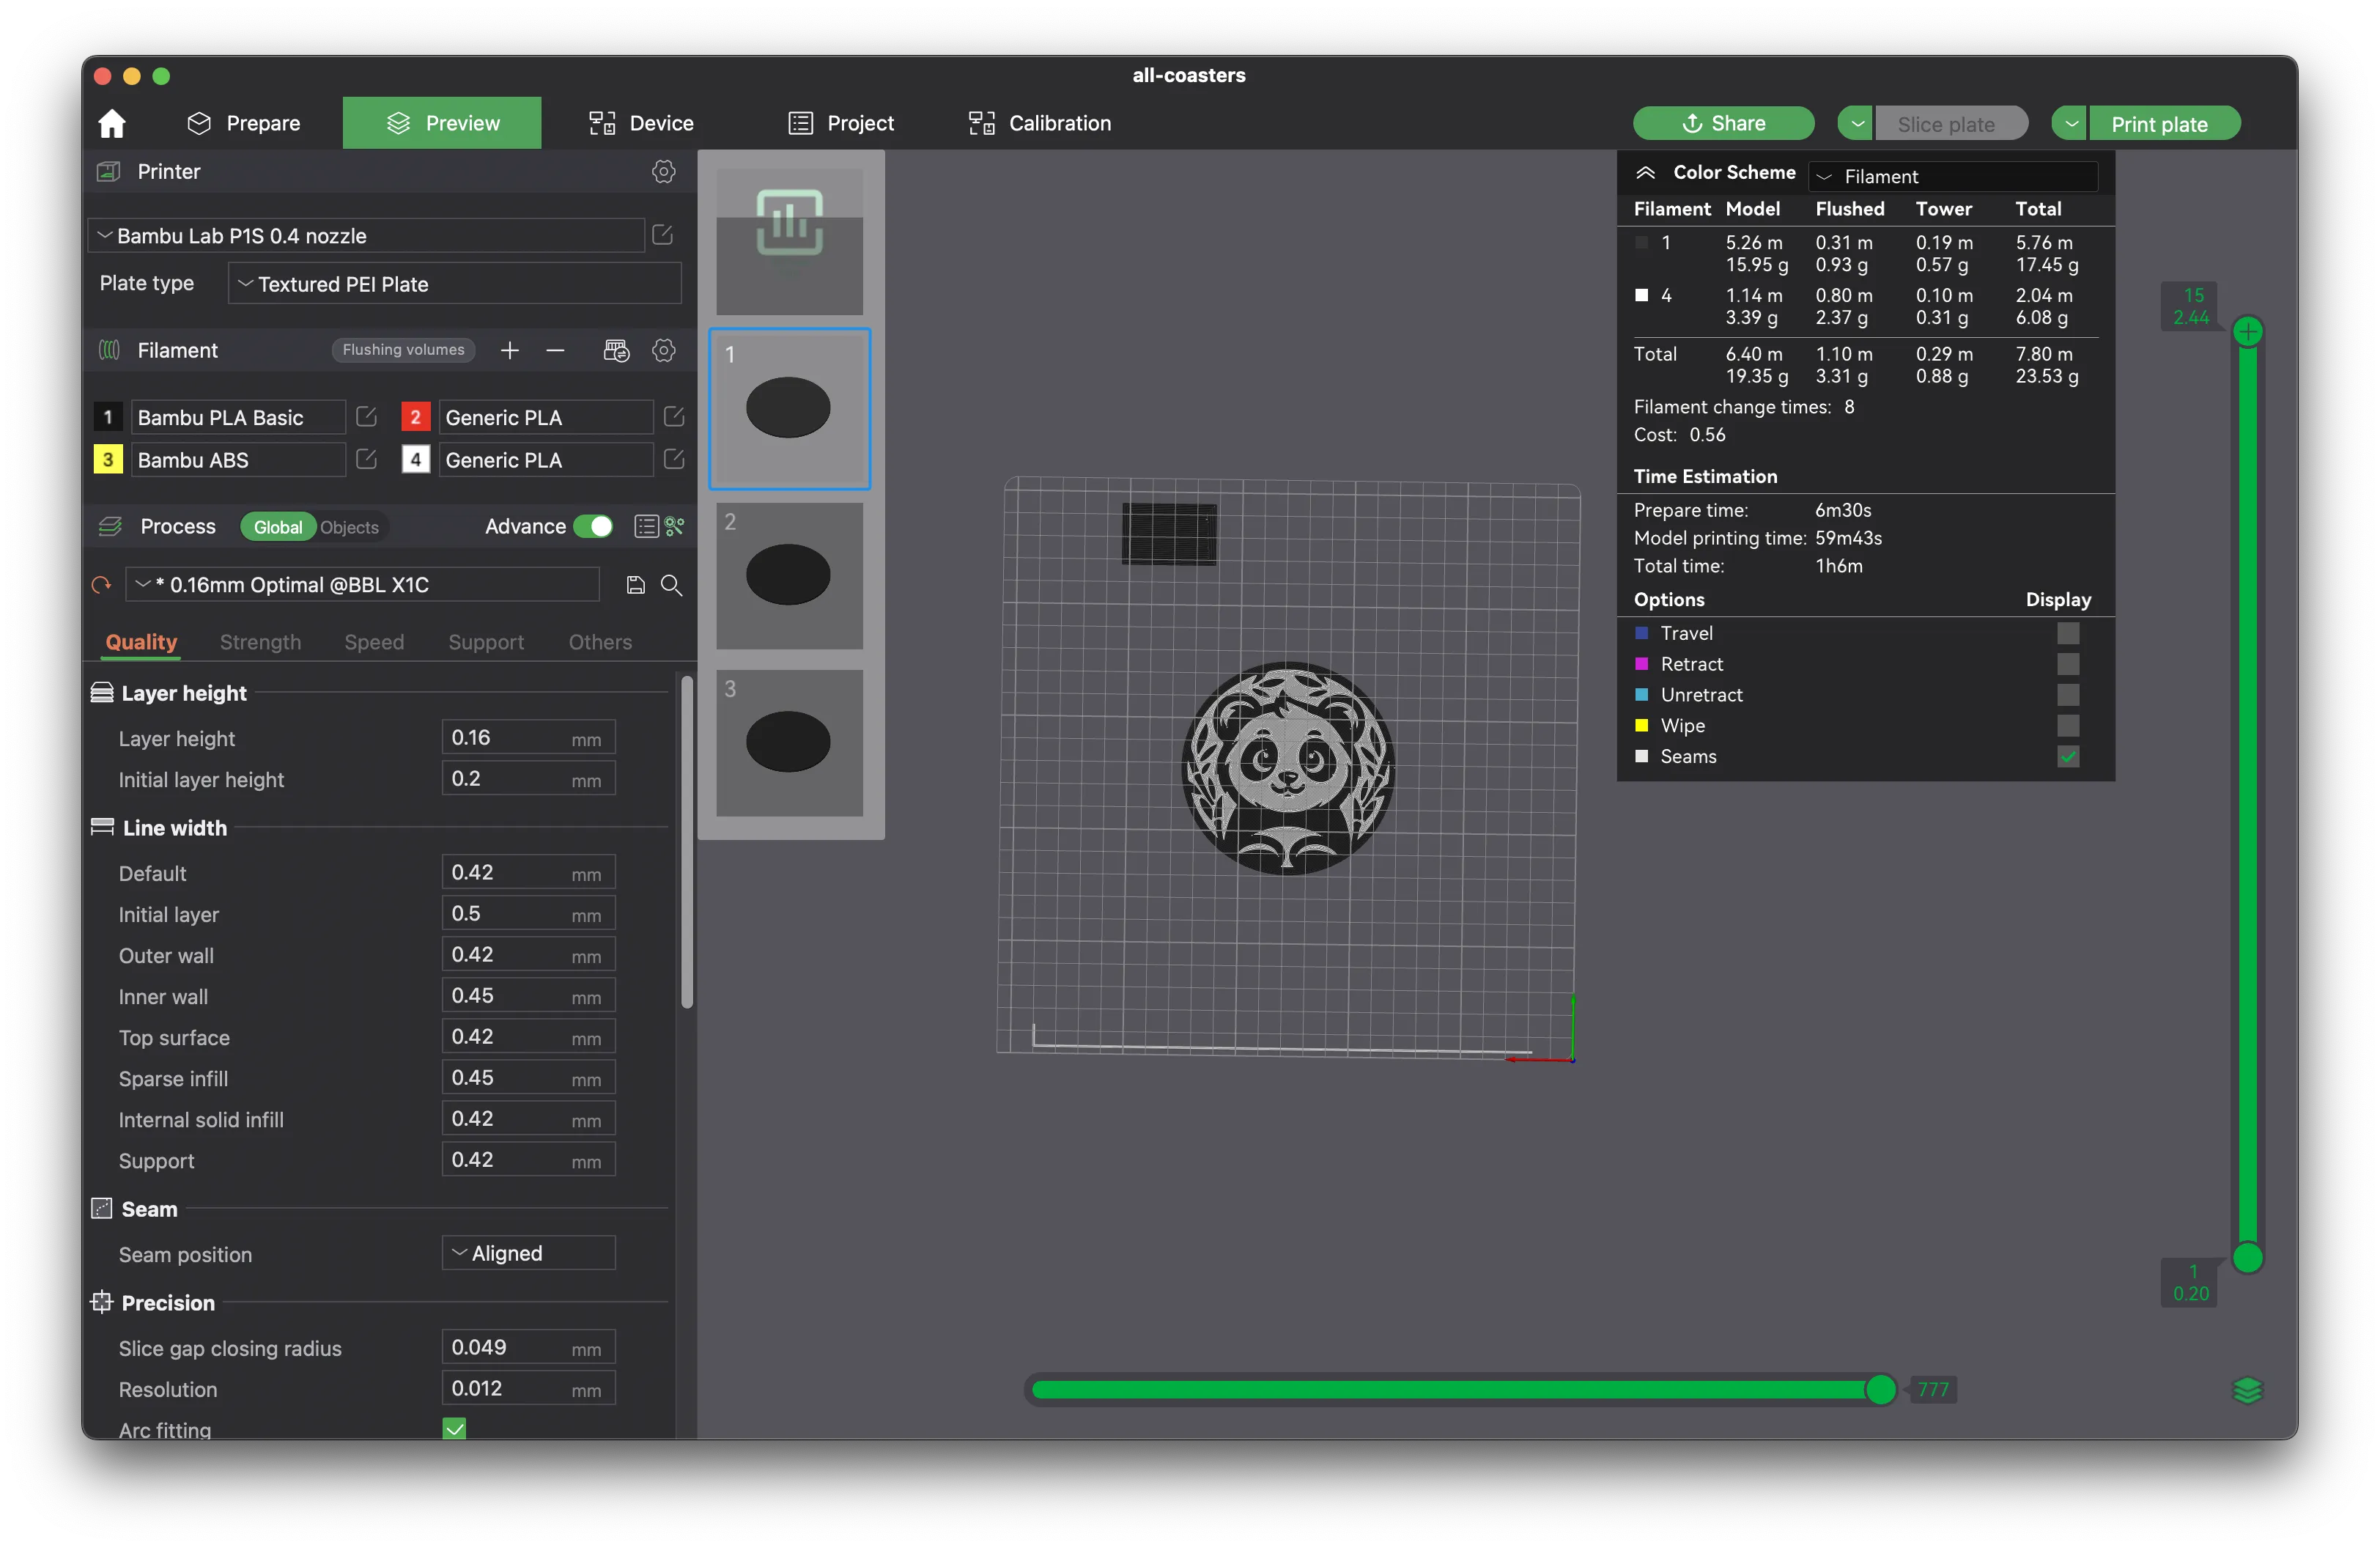
Task: Click the plus handle on the layer slider
Action: tap(2248, 332)
